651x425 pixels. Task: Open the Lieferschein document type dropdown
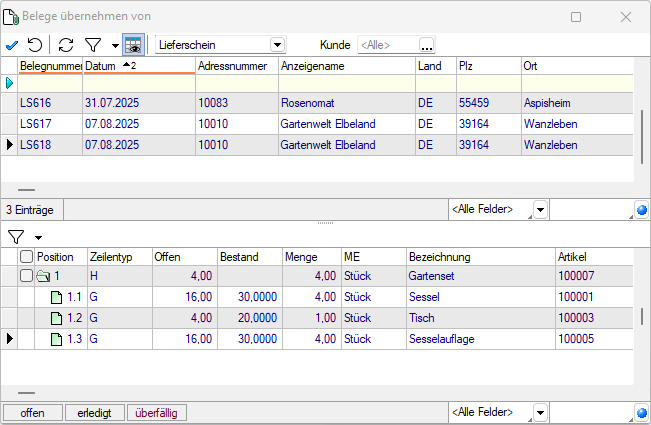click(277, 45)
